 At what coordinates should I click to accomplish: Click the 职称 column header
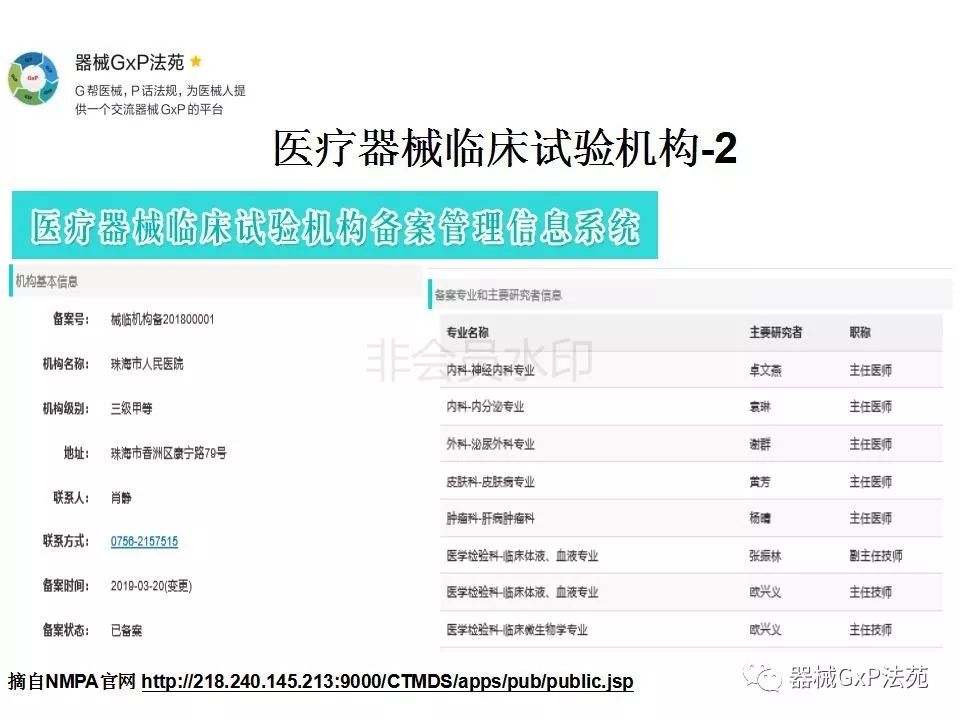pos(859,332)
